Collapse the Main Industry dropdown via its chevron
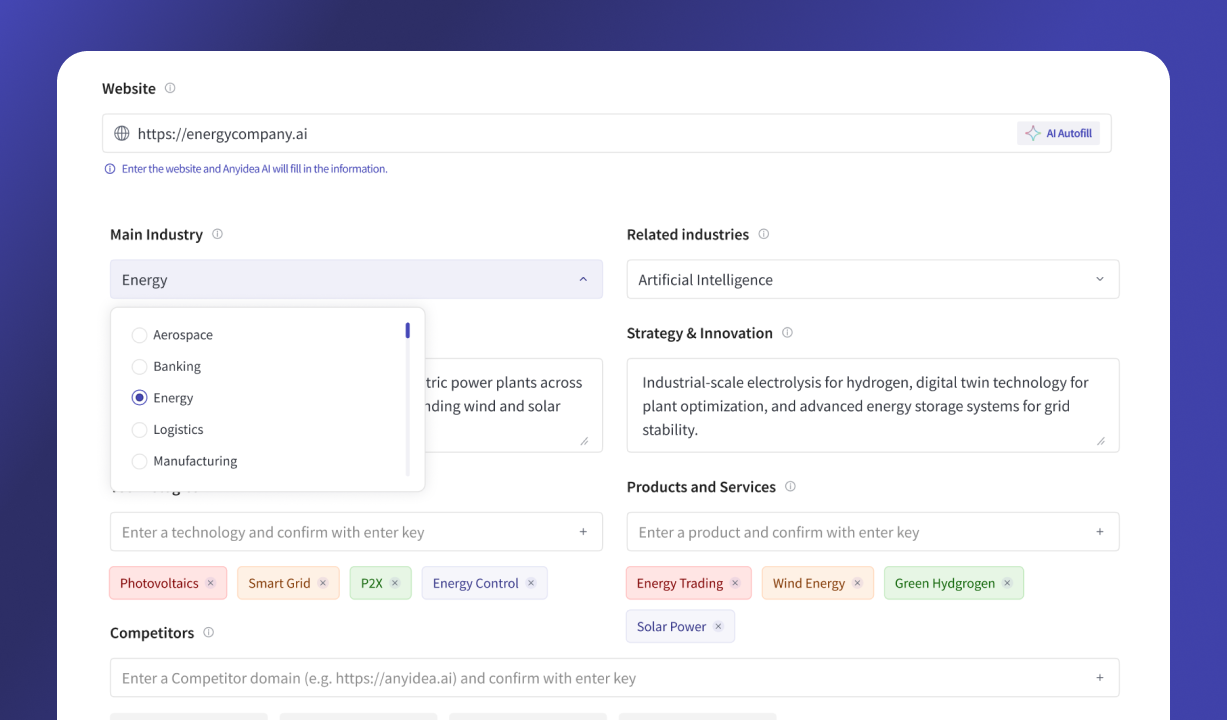1227x720 pixels. (x=583, y=279)
